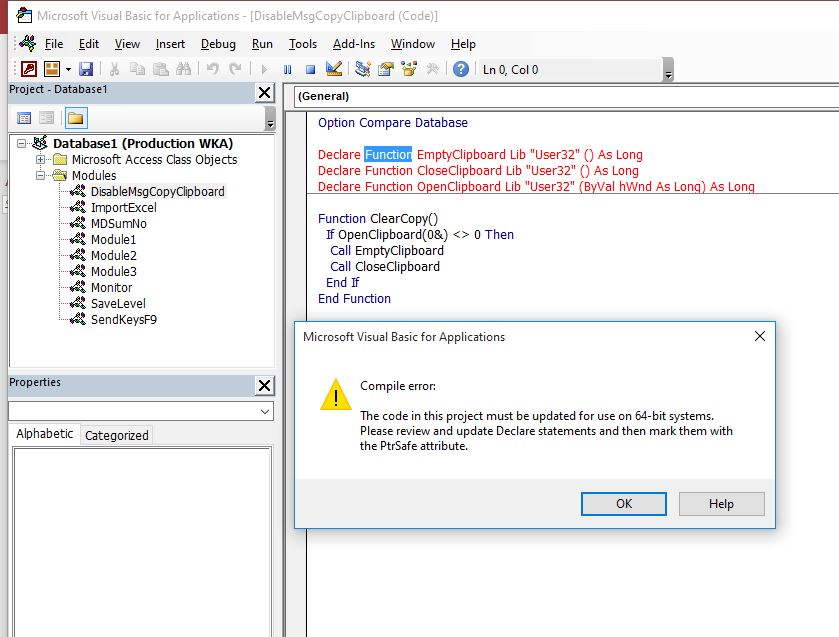Click the blue Help question mark icon
Image resolution: width=839 pixels, height=637 pixels.
point(461,69)
